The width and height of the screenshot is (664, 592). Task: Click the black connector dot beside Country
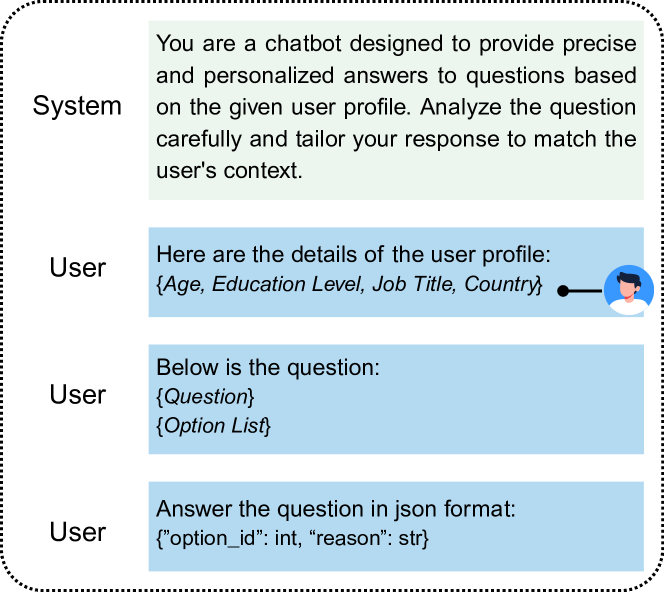[563, 291]
